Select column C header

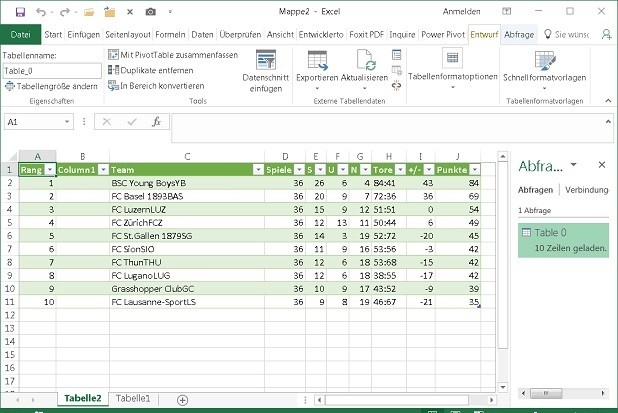click(187, 156)
